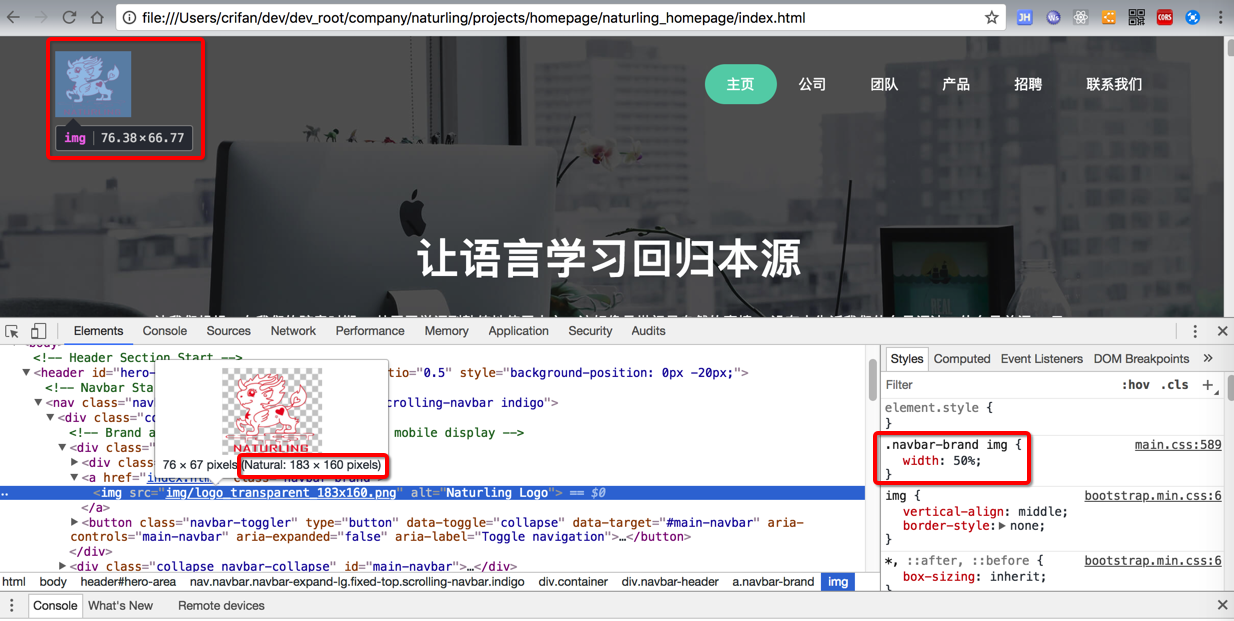Click the 联系我们 nav link

click(1114, 84)
